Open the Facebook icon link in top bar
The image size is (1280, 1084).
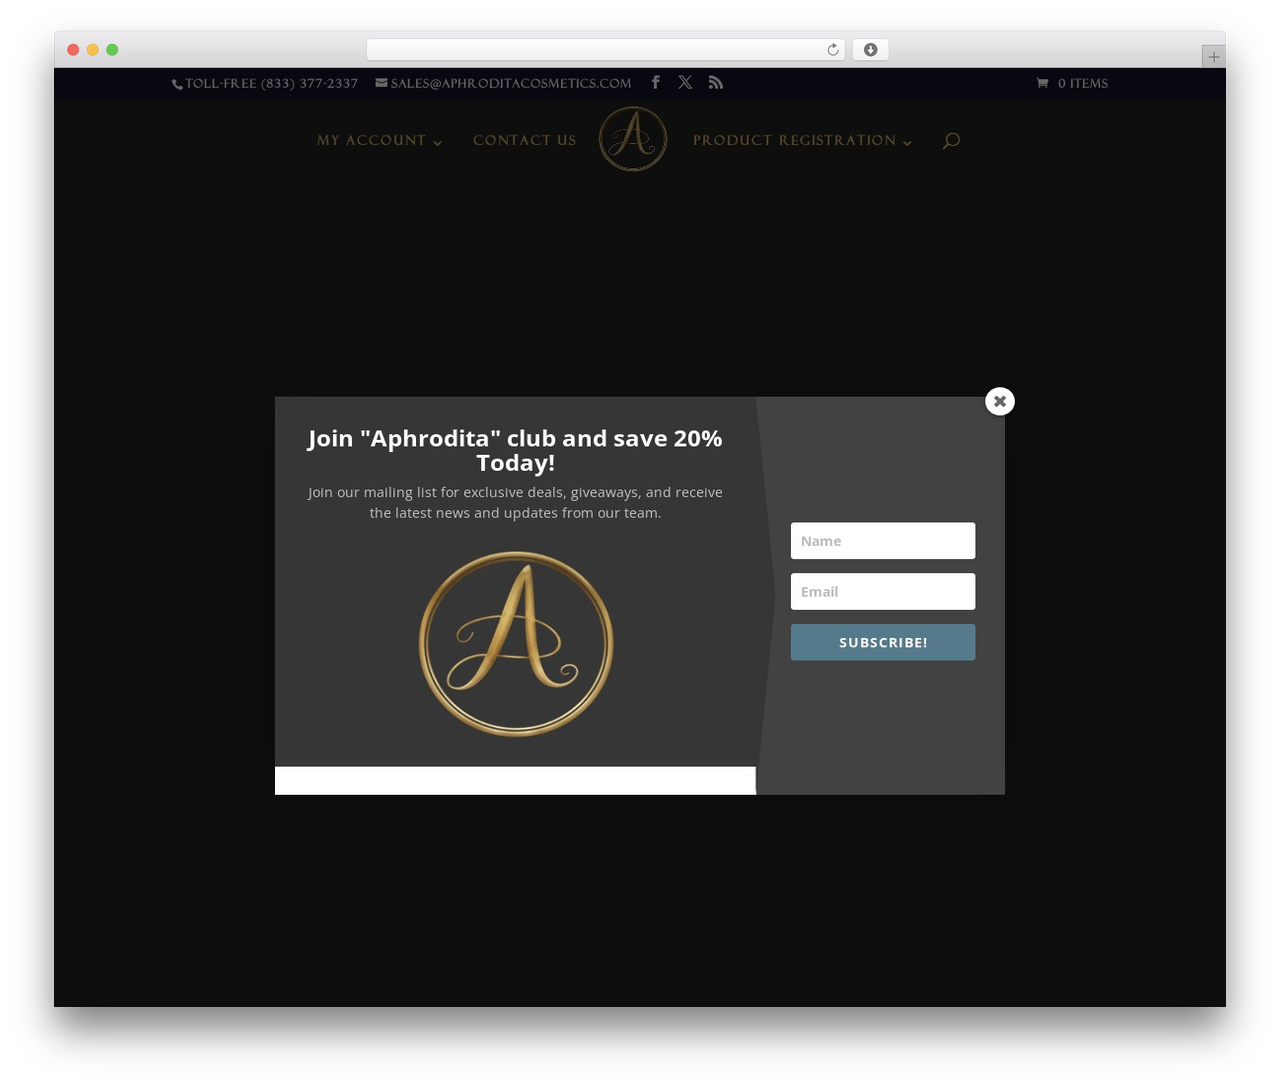pos(656,82)
